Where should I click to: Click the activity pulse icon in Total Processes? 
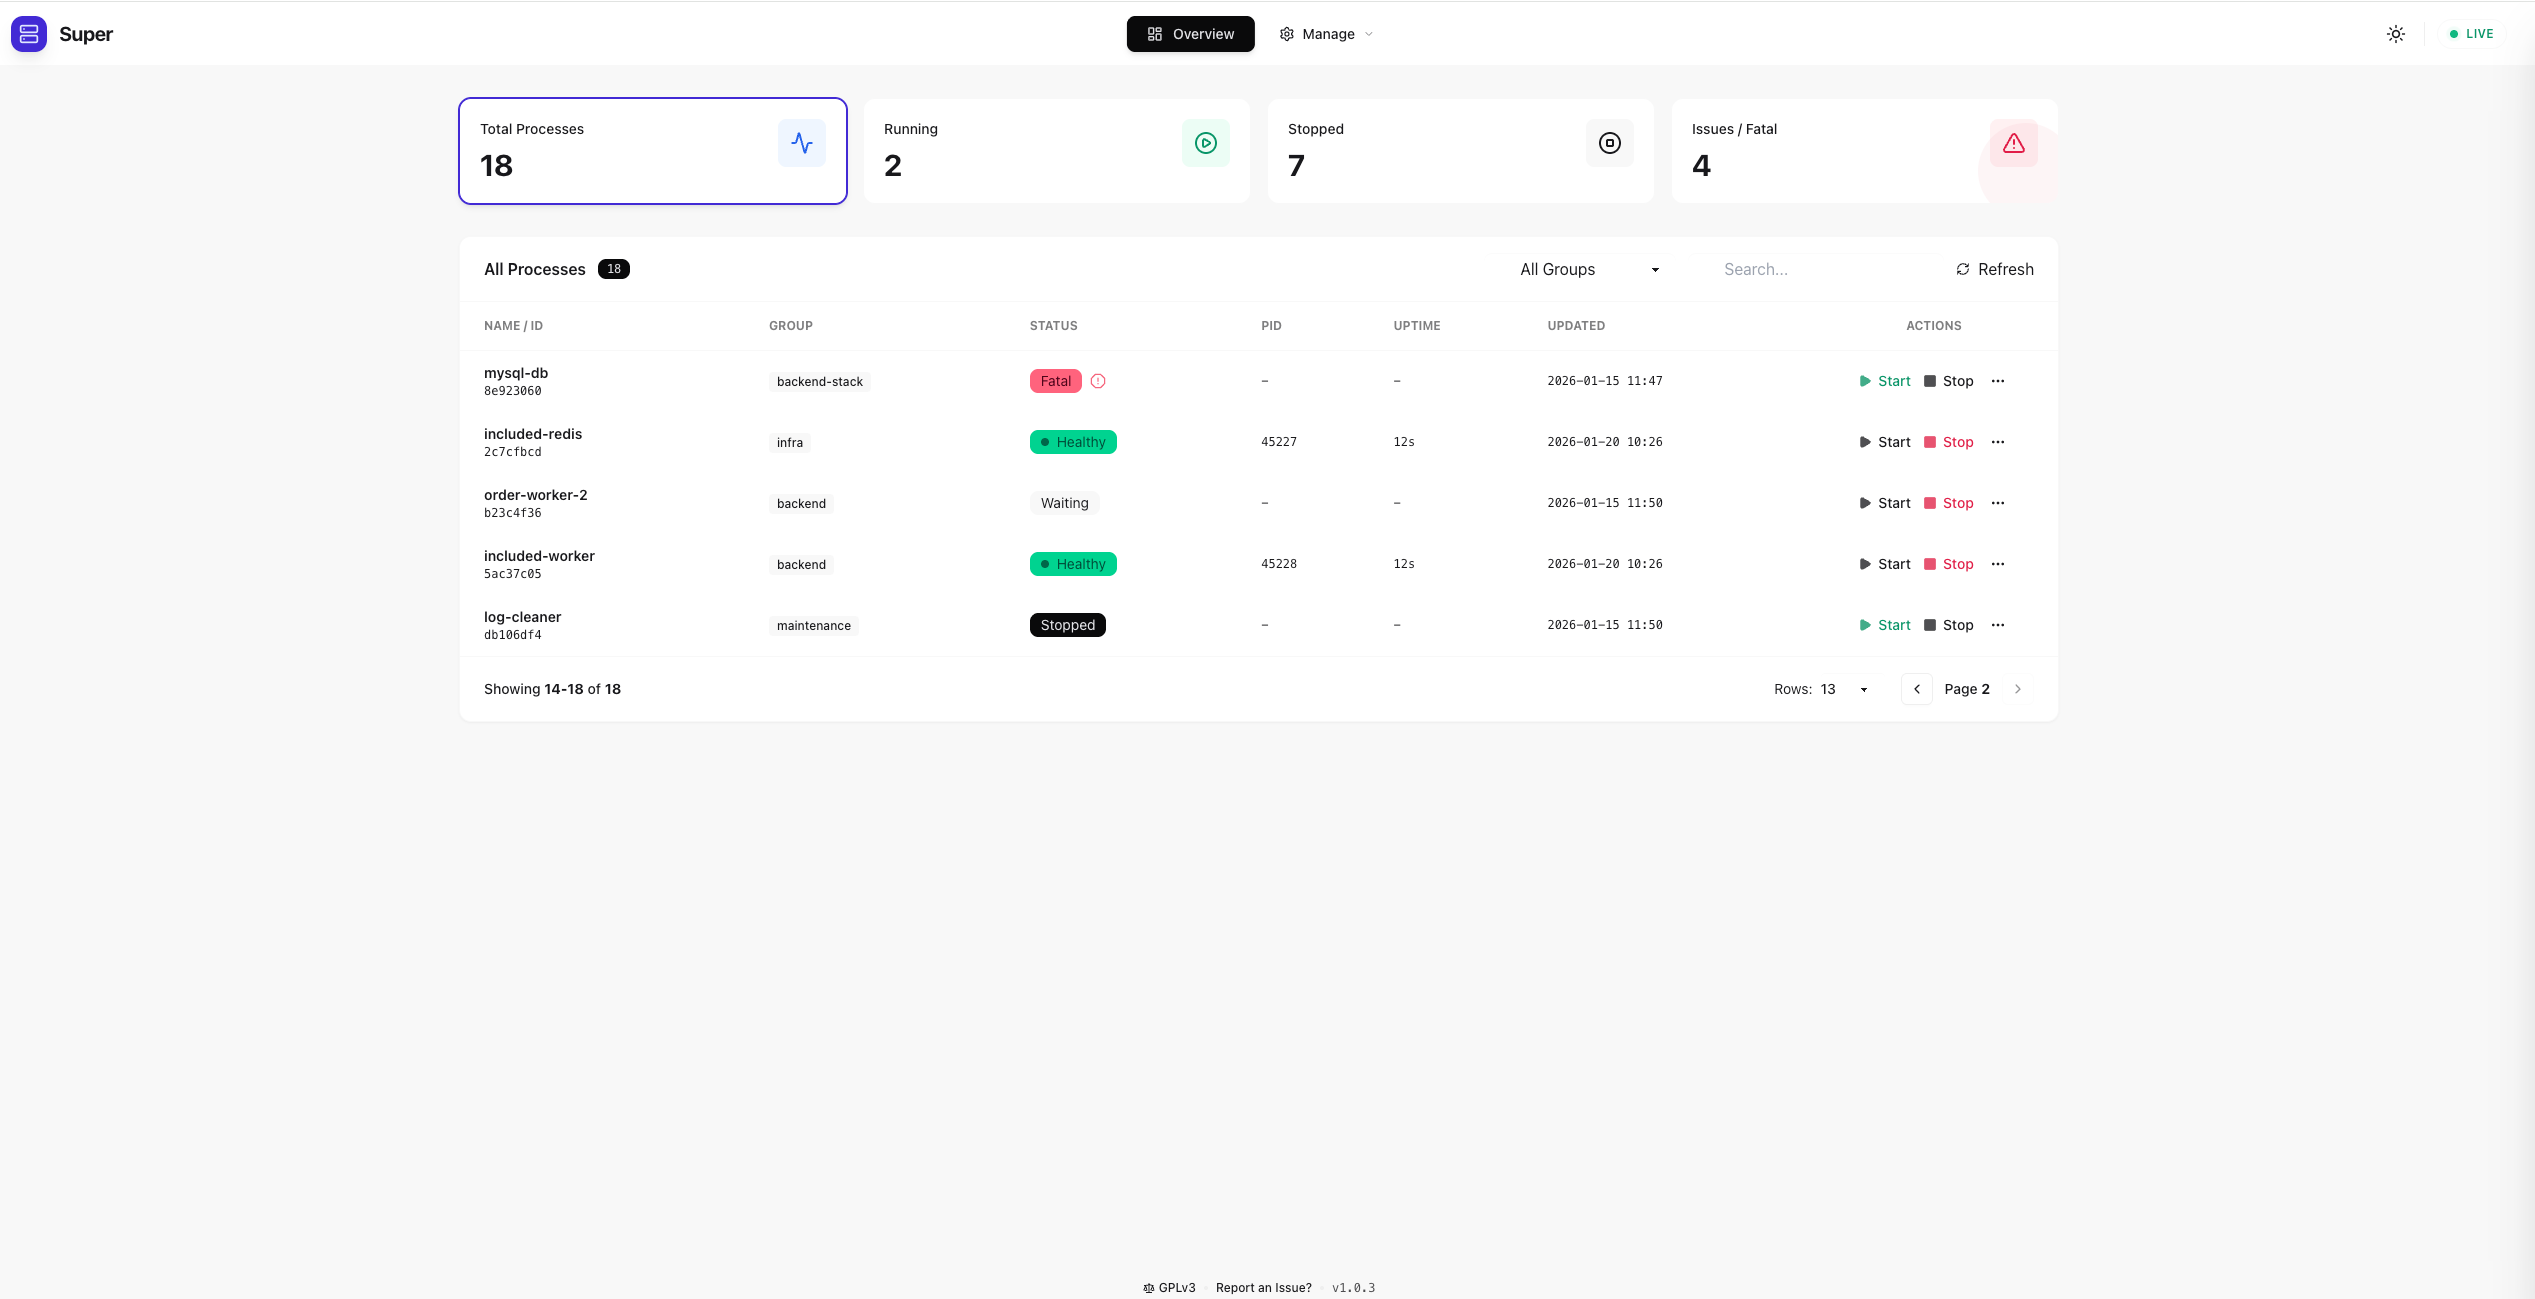802,143
